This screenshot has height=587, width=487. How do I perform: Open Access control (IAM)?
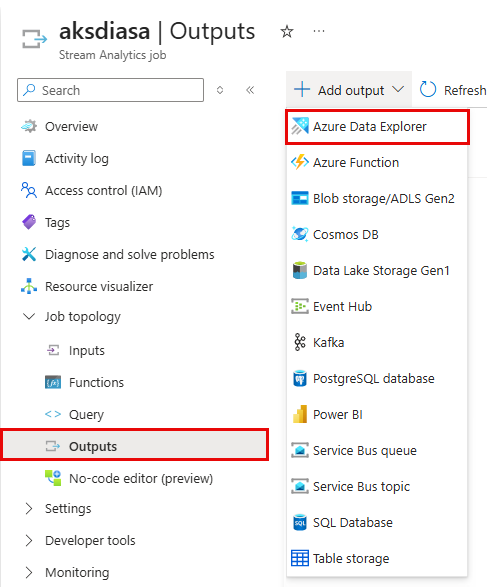click(104, 191)
